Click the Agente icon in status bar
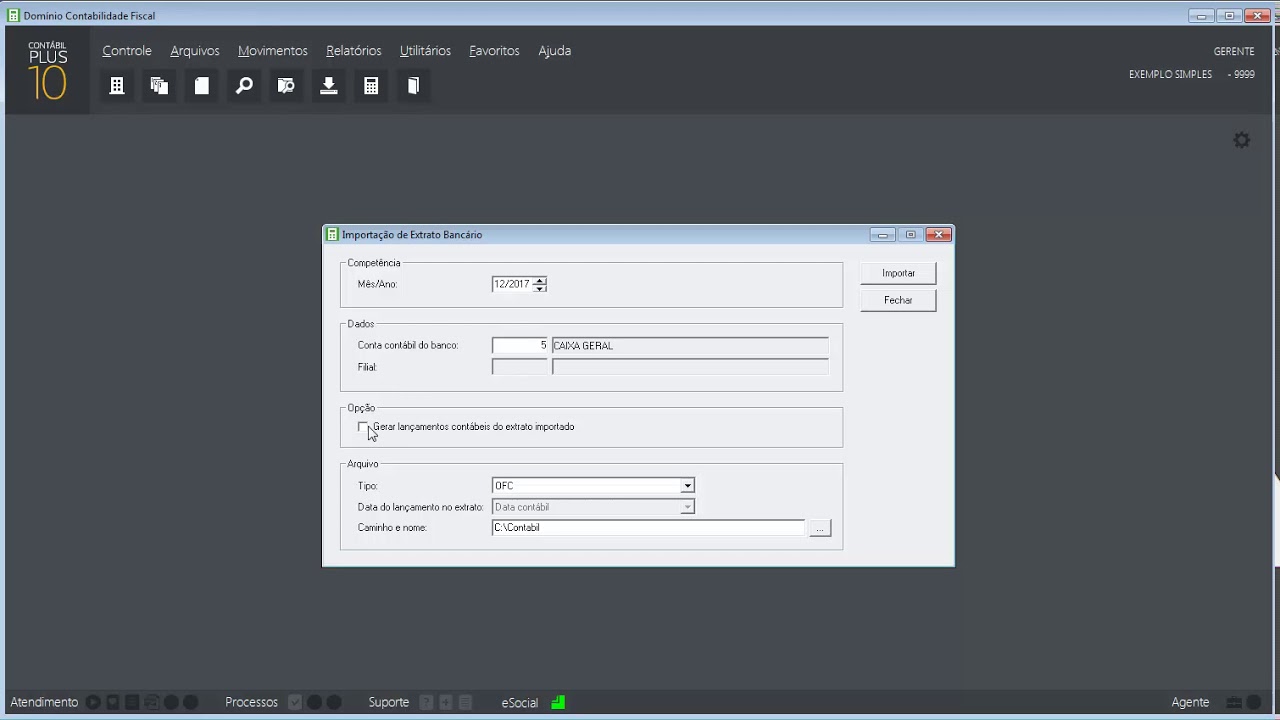The height and width of the screenshot is (720, 1280). point(1234,702)
